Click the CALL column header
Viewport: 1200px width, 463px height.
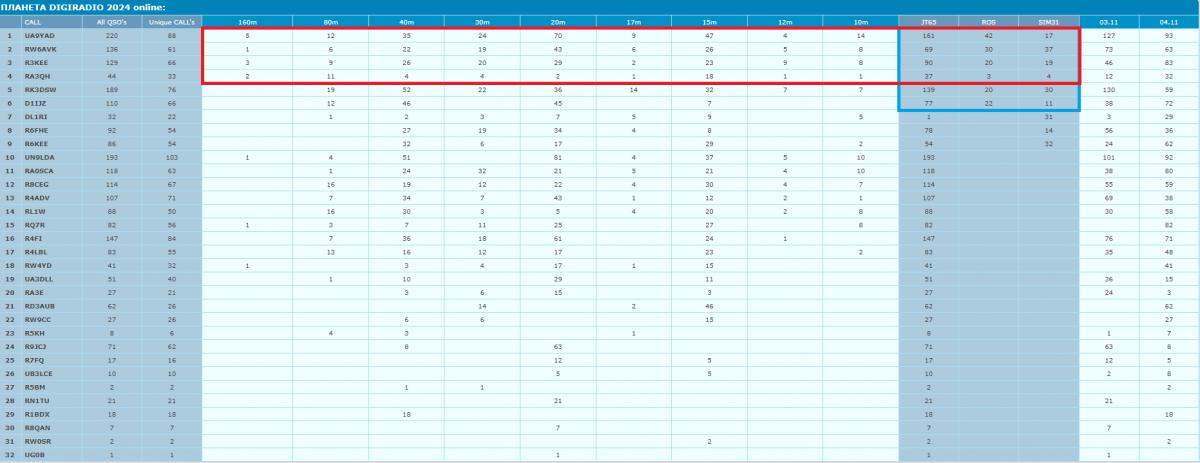click(33, 20)
